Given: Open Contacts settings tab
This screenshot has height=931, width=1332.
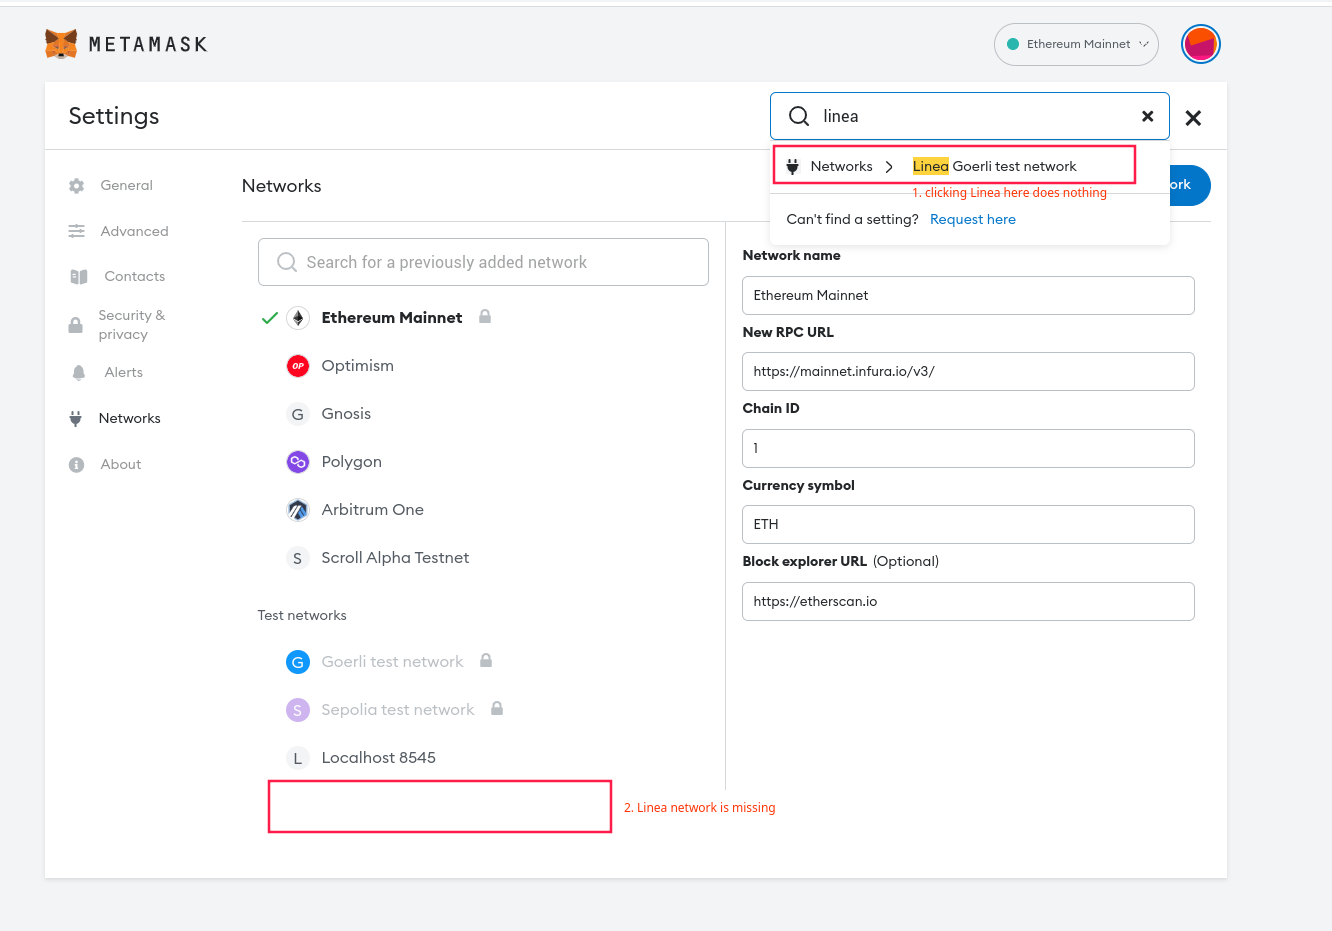Looking at the screenshot, I should tap(135, 276).
